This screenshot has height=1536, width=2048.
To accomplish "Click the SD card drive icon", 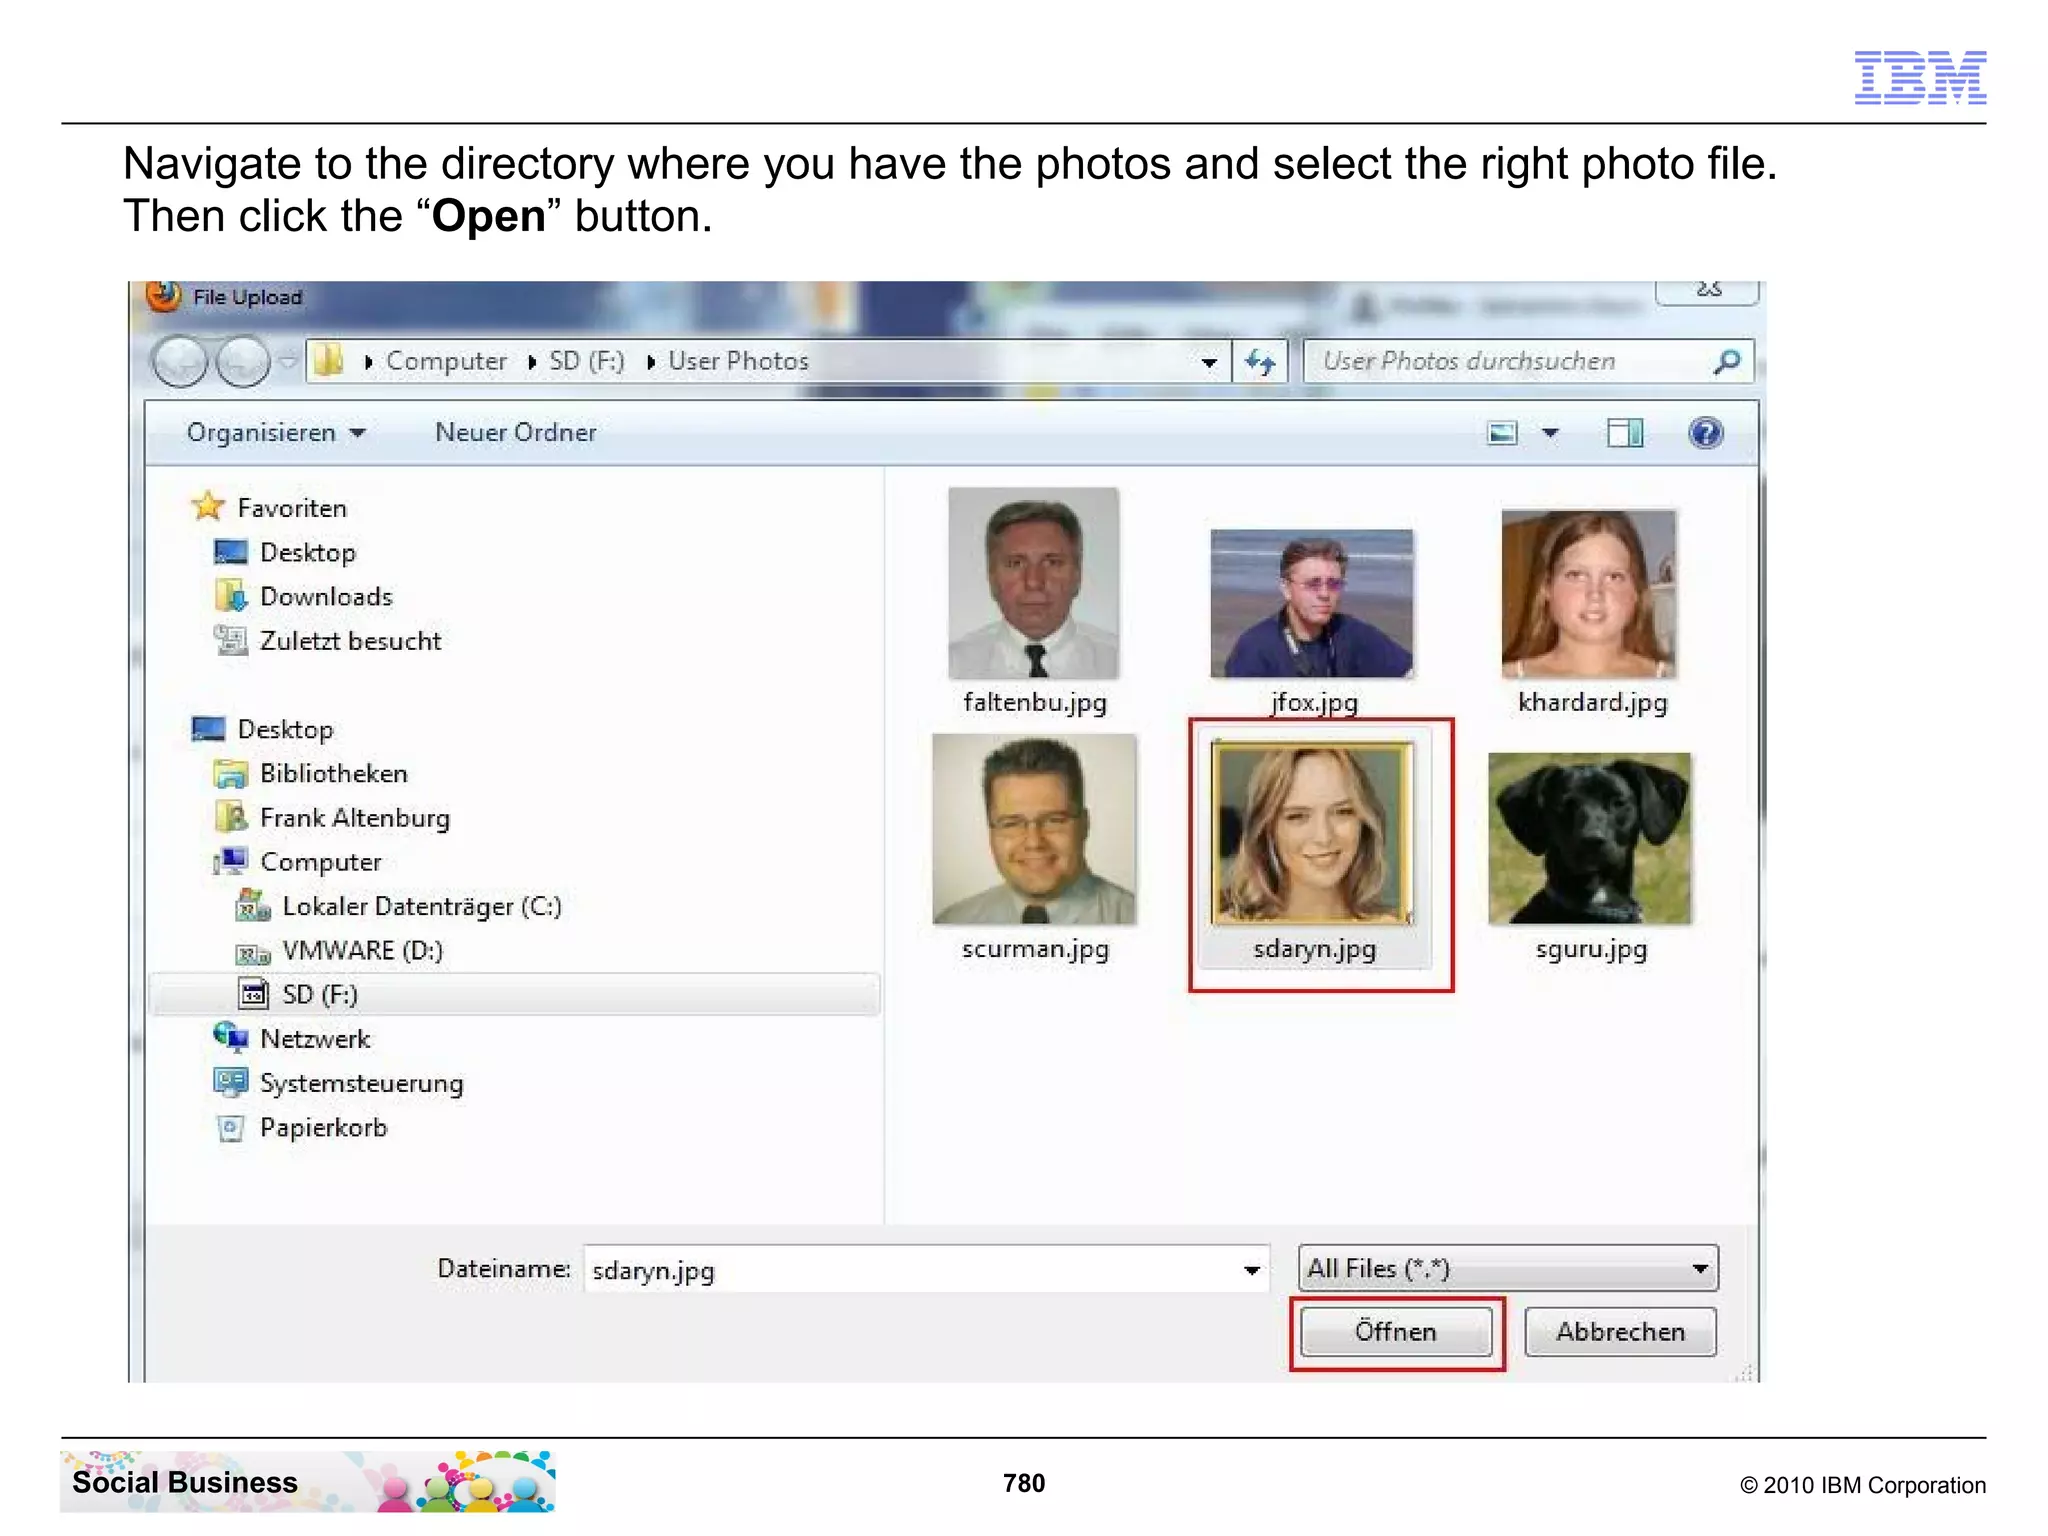I will tap(253, 994).
